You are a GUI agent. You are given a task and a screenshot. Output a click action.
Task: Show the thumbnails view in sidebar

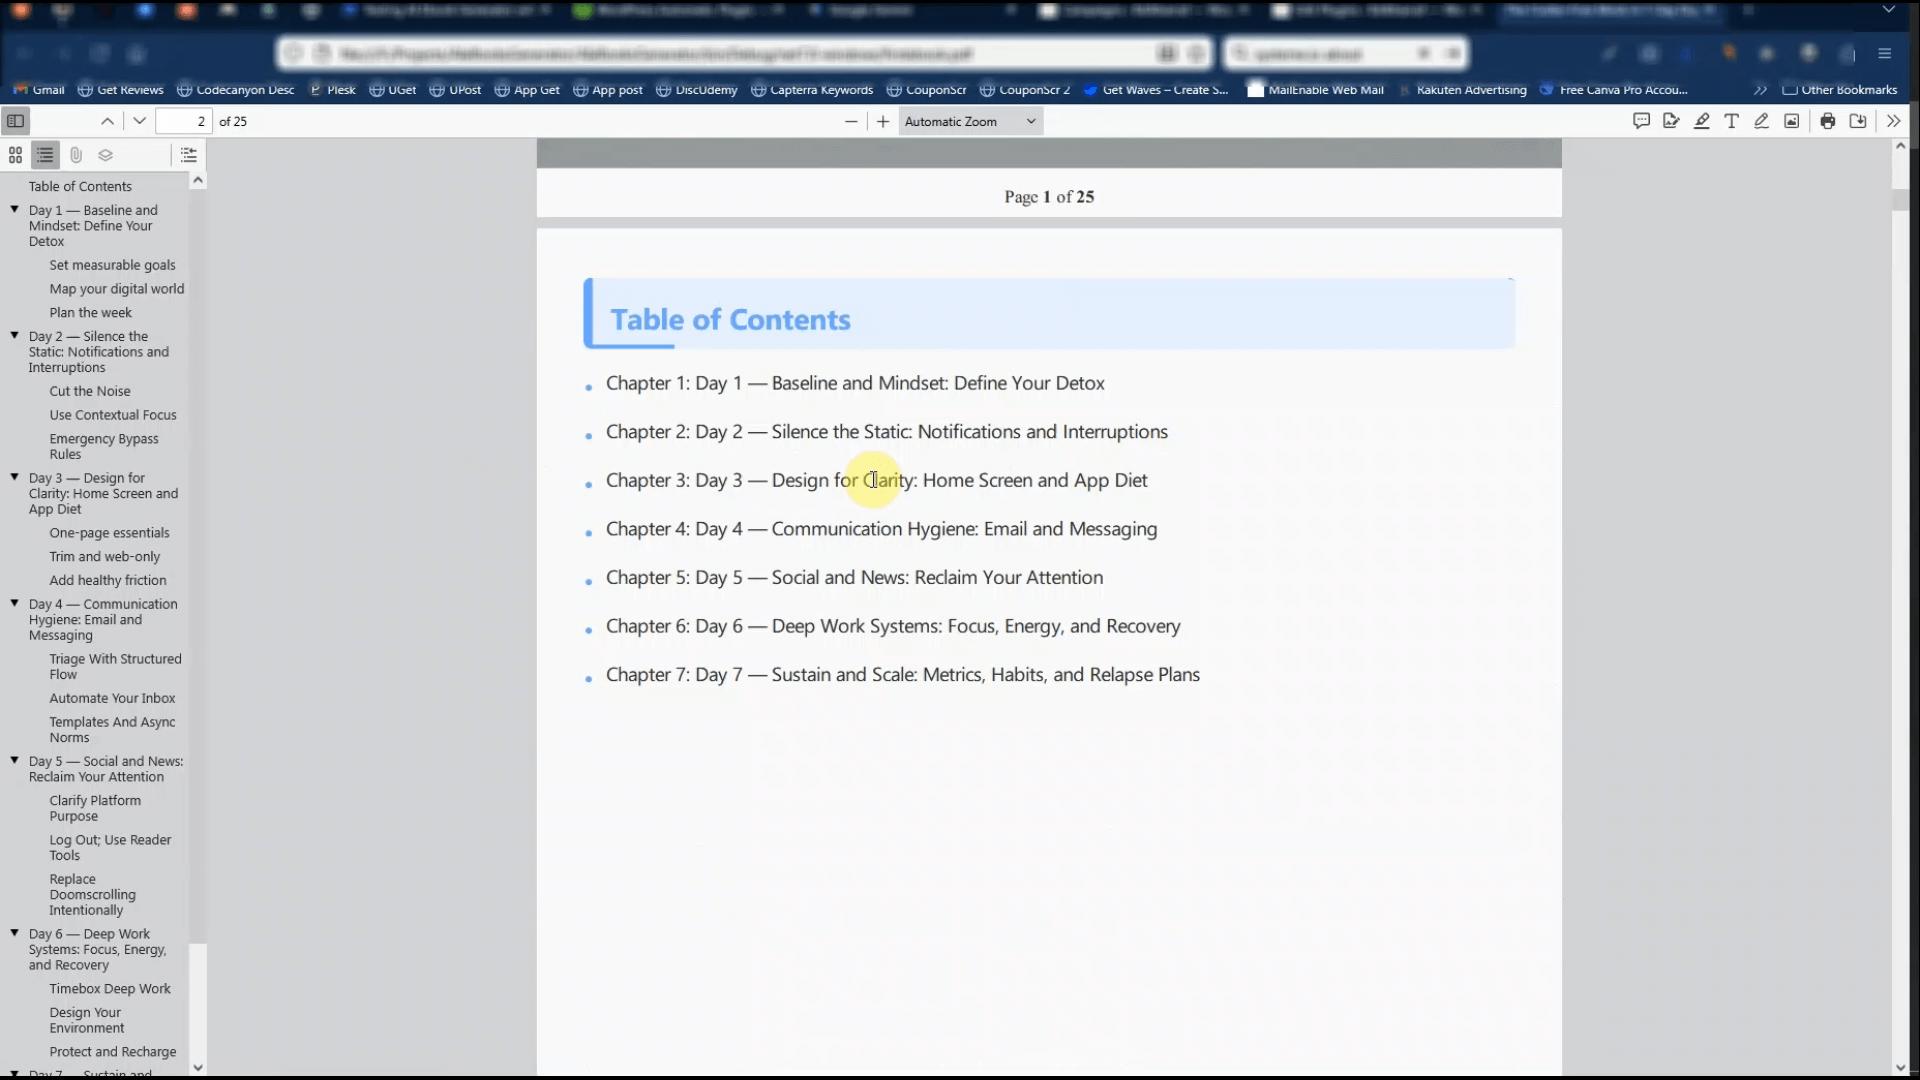15,155
